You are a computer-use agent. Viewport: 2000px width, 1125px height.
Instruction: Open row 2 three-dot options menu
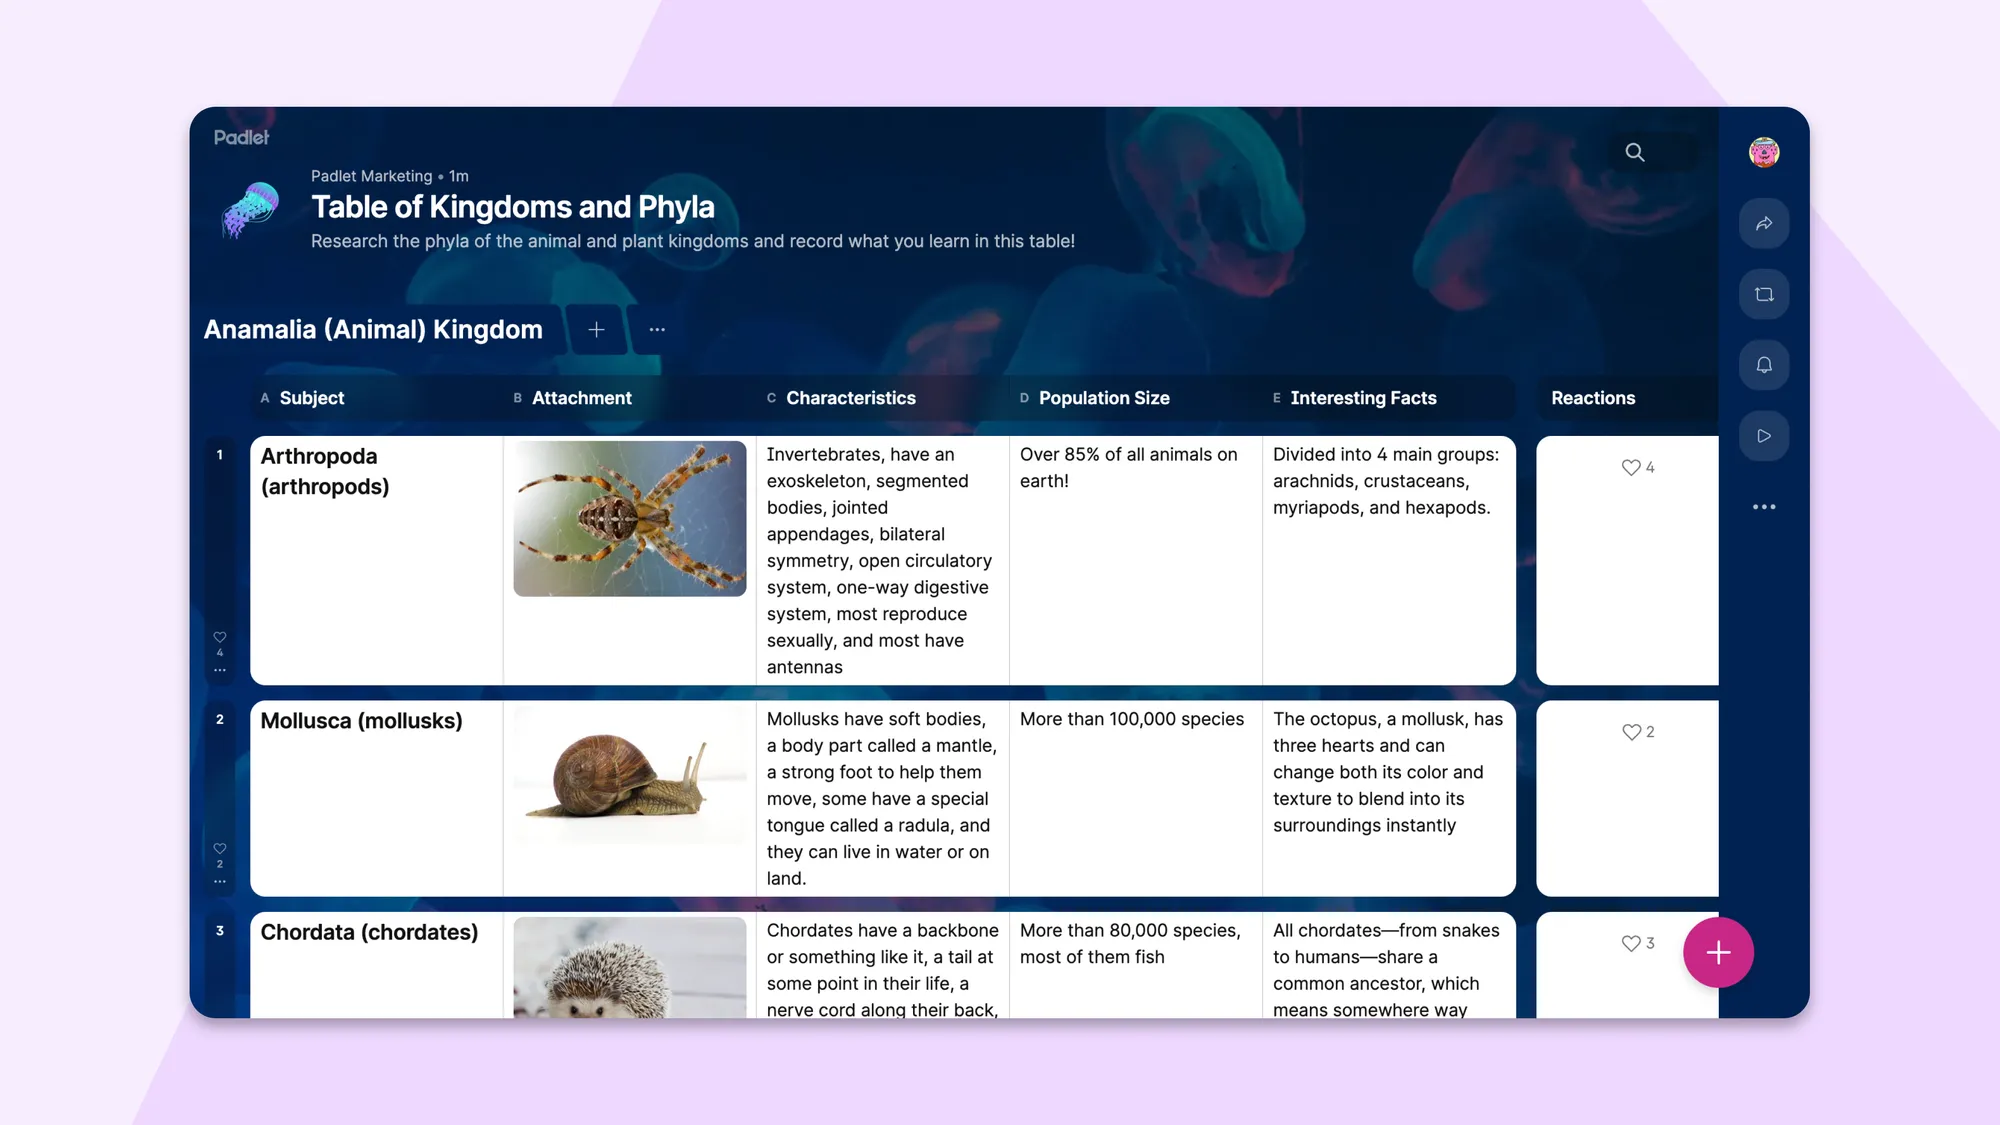[x=220, y=881]
